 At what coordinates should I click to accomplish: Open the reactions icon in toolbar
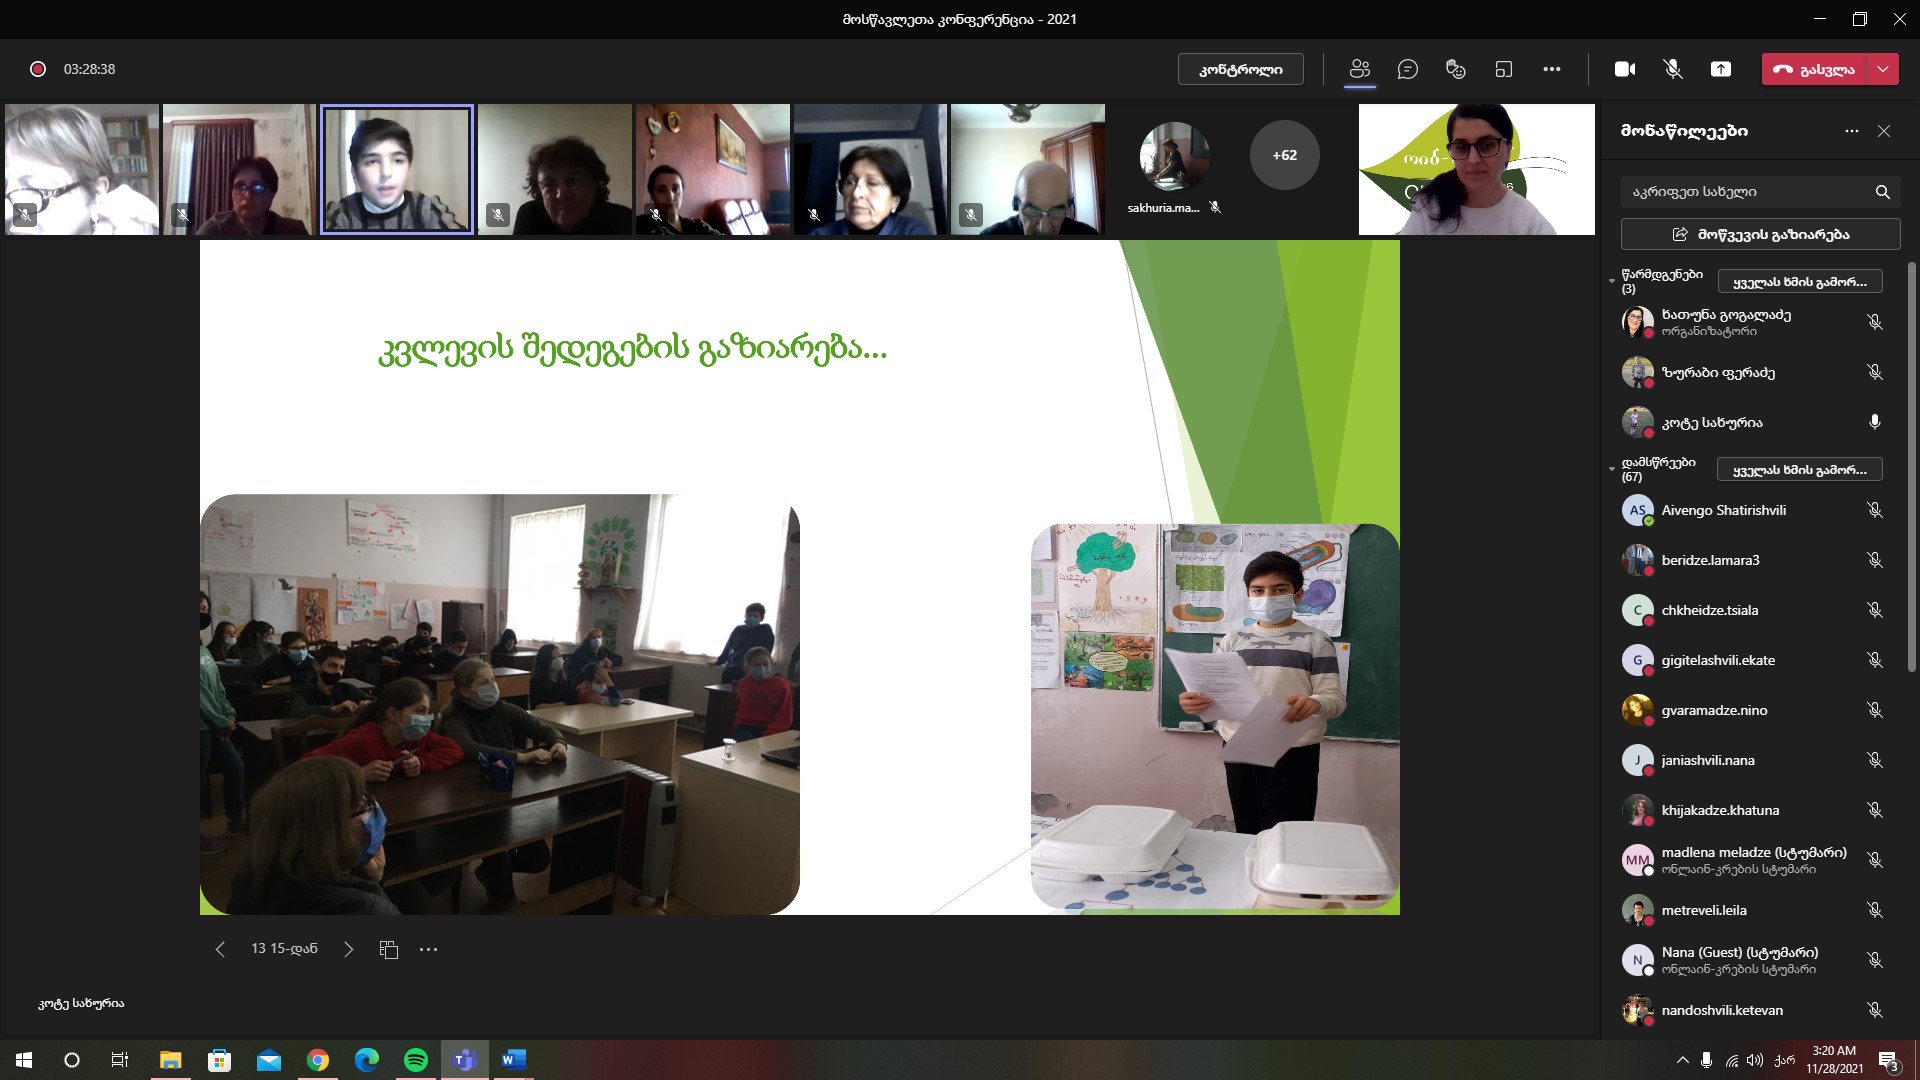[x=1456, y=69]
